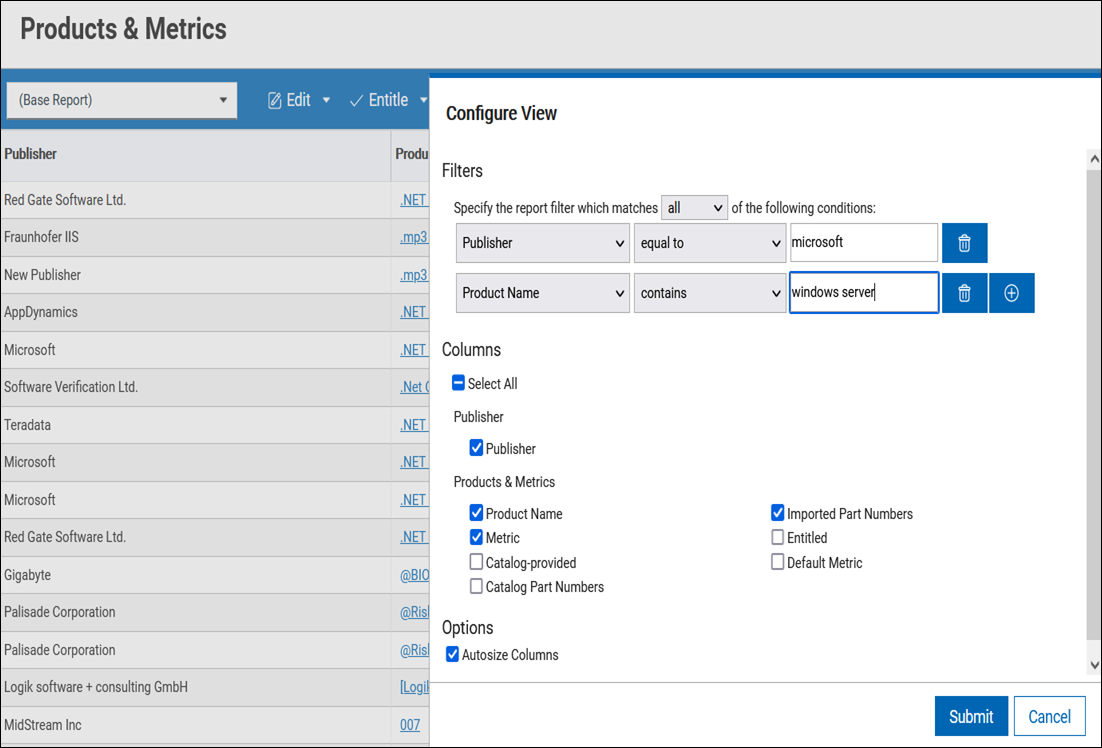Delete the Product Name filter row with trash icon
This screenshot has width=1102, height=748.
tap(964, 293)
